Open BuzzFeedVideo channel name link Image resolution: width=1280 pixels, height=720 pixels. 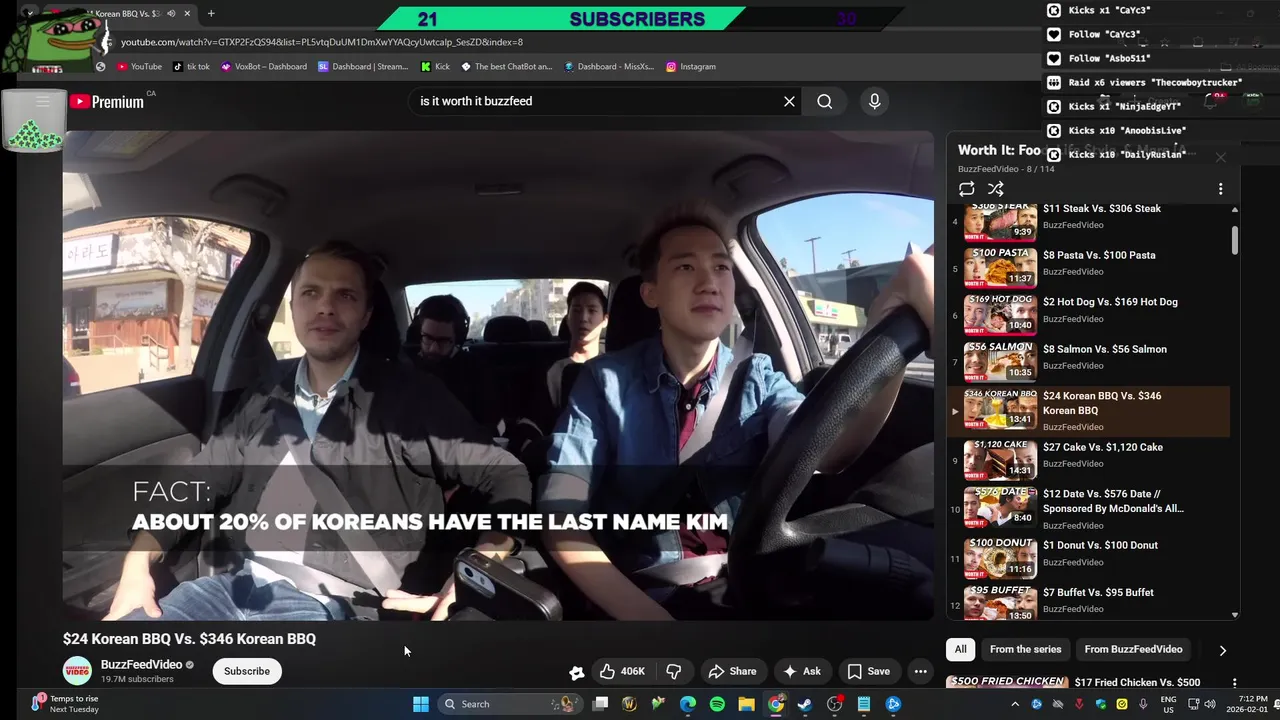pos(141,665)
